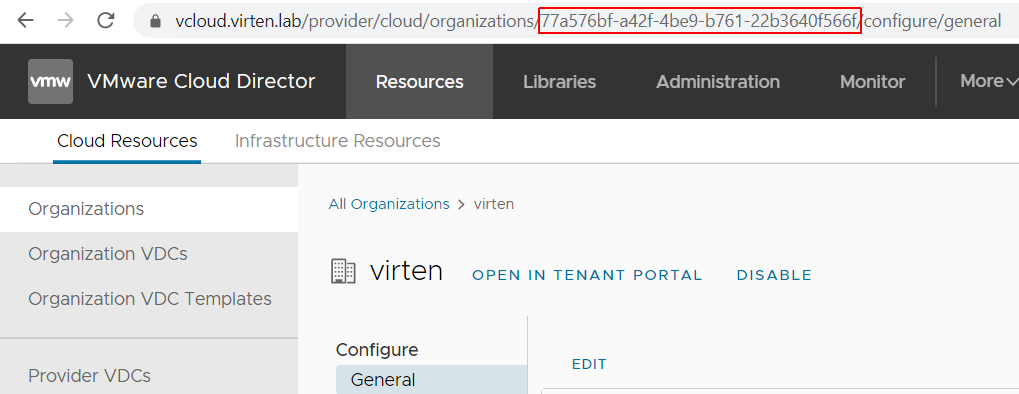Select Organizations in the sidebar

(x=149, y=209)
